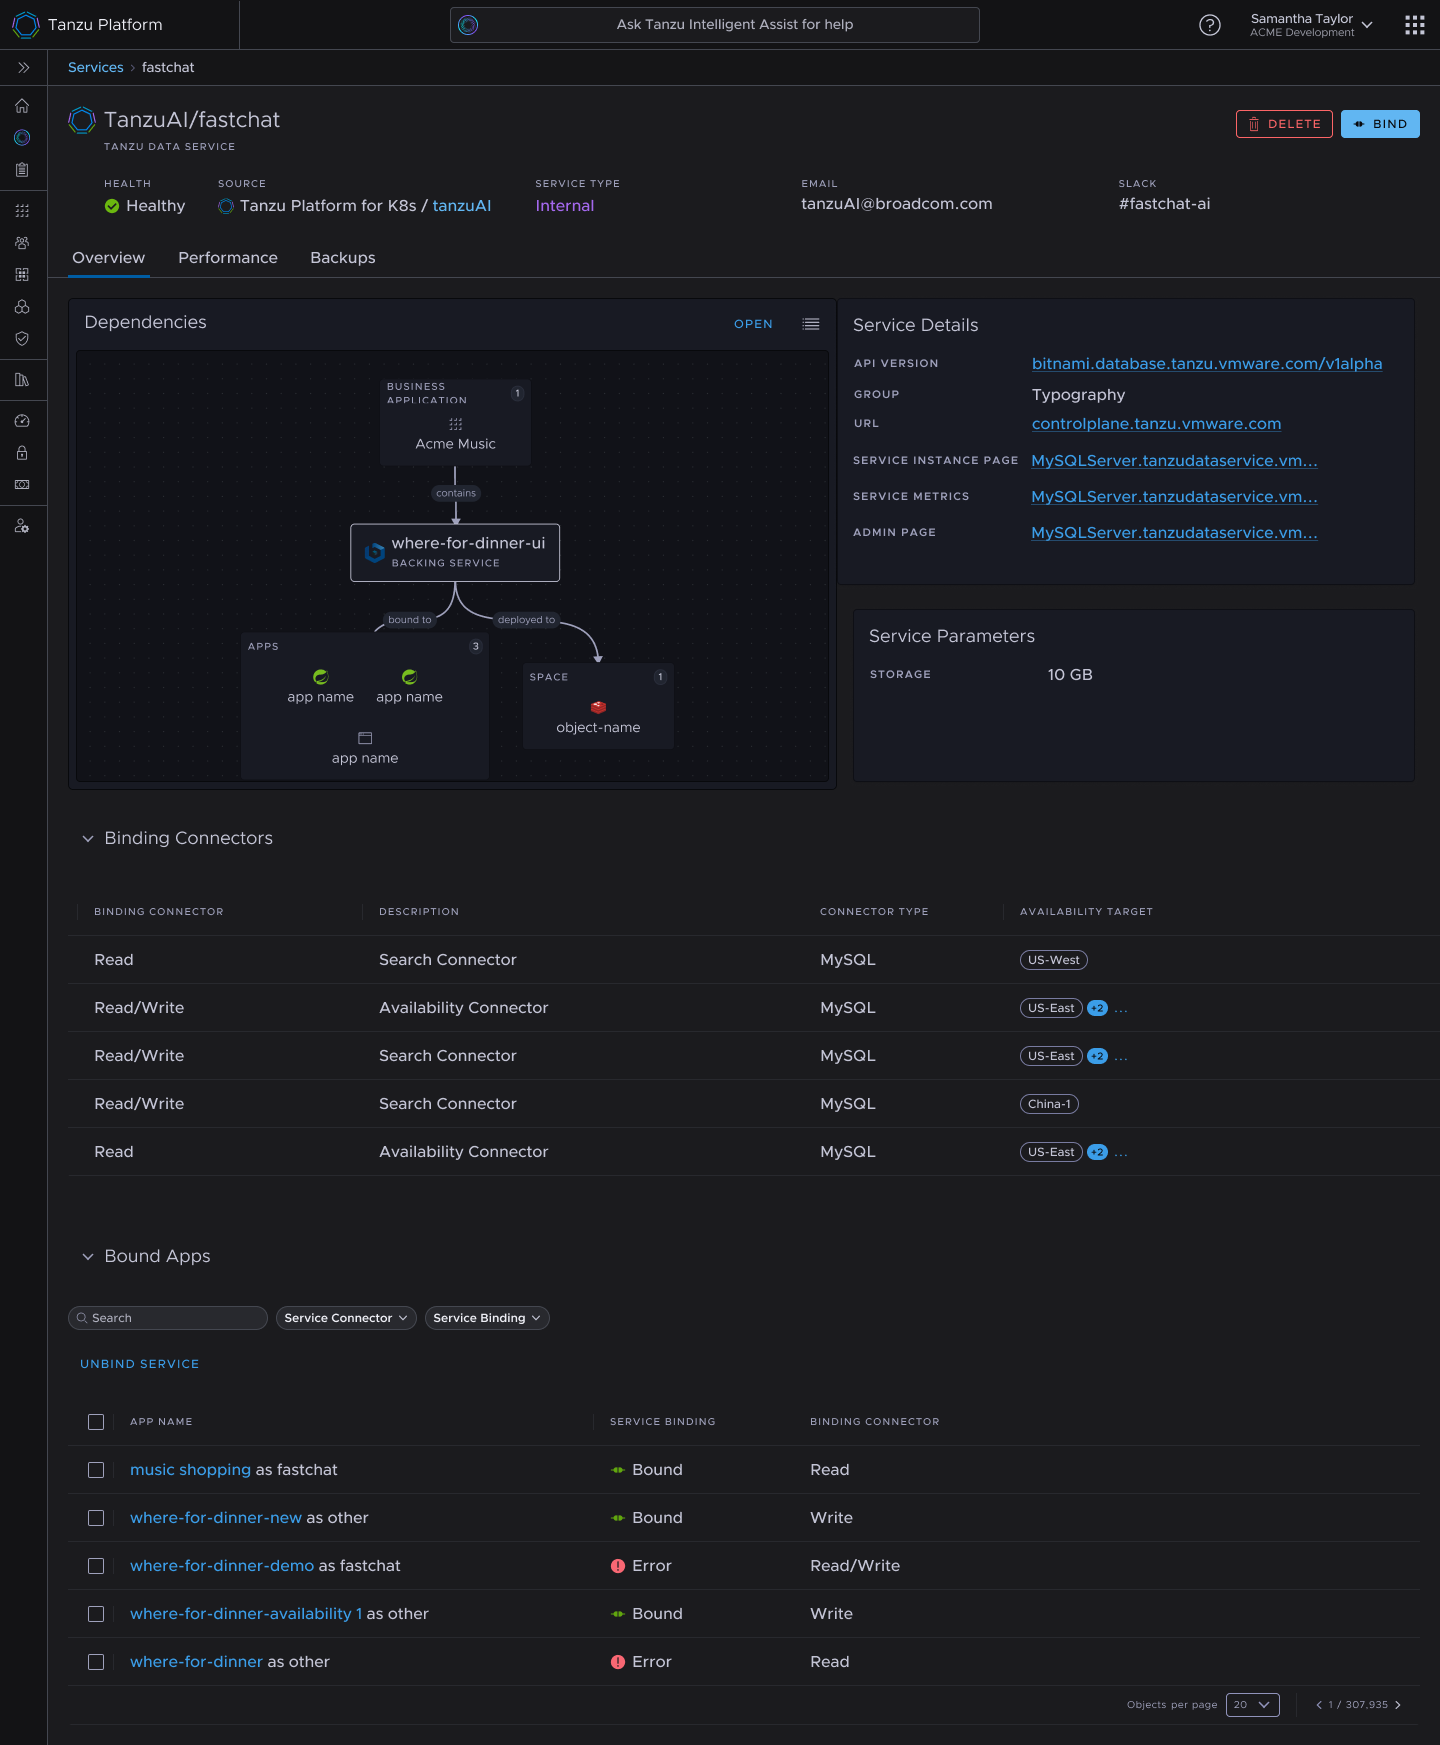Open Objects per page dropdown

(x=1252, y=1705)
